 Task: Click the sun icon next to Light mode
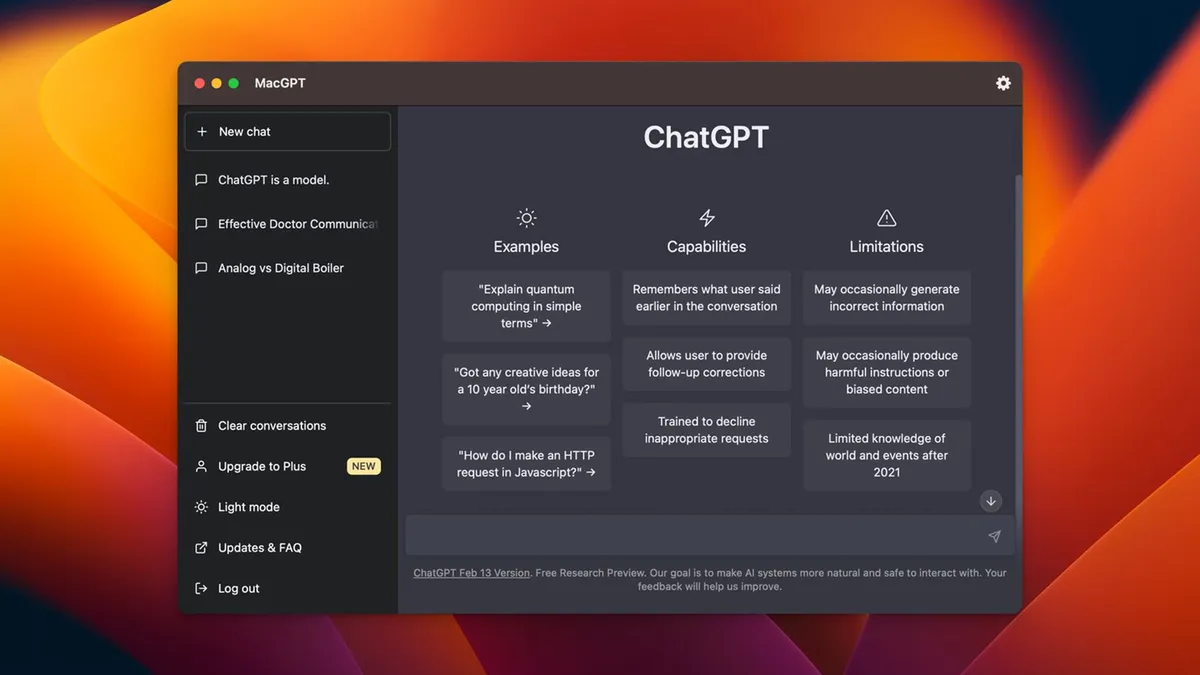[x=201, y=507]
